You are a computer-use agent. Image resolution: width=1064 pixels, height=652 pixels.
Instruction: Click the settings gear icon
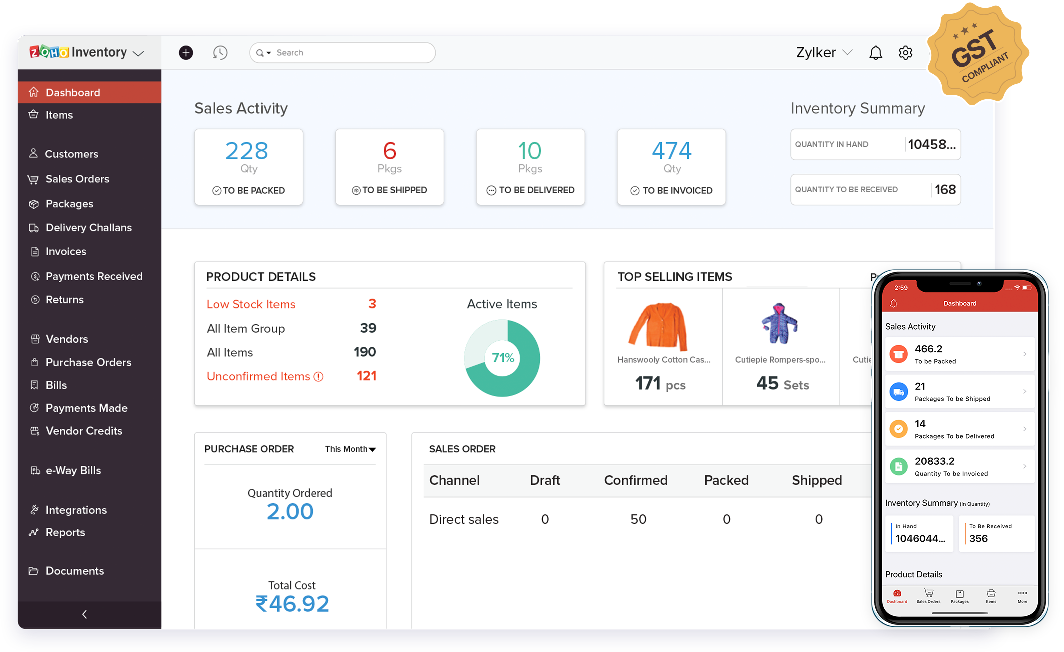[x=905, y=52]
